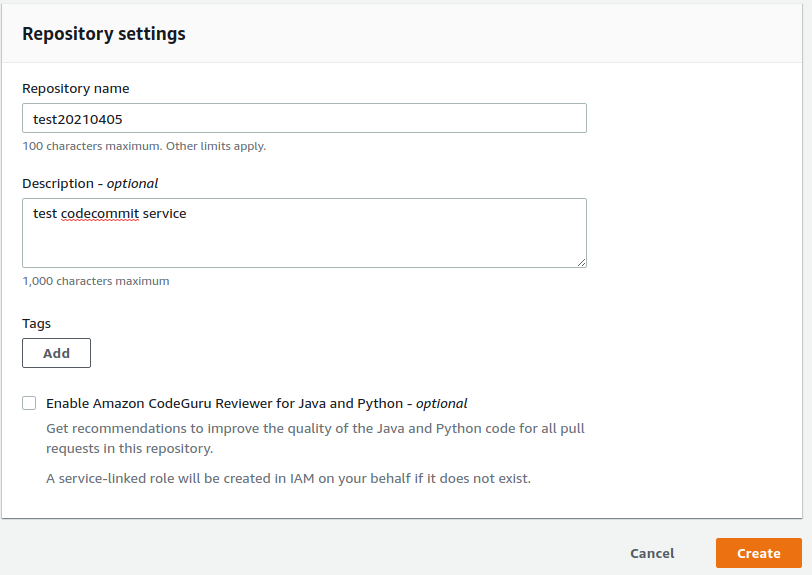The width and height of the screenshot is (812, 575).
Task: Click the Tags section label
Action: [x=36, y=324]
